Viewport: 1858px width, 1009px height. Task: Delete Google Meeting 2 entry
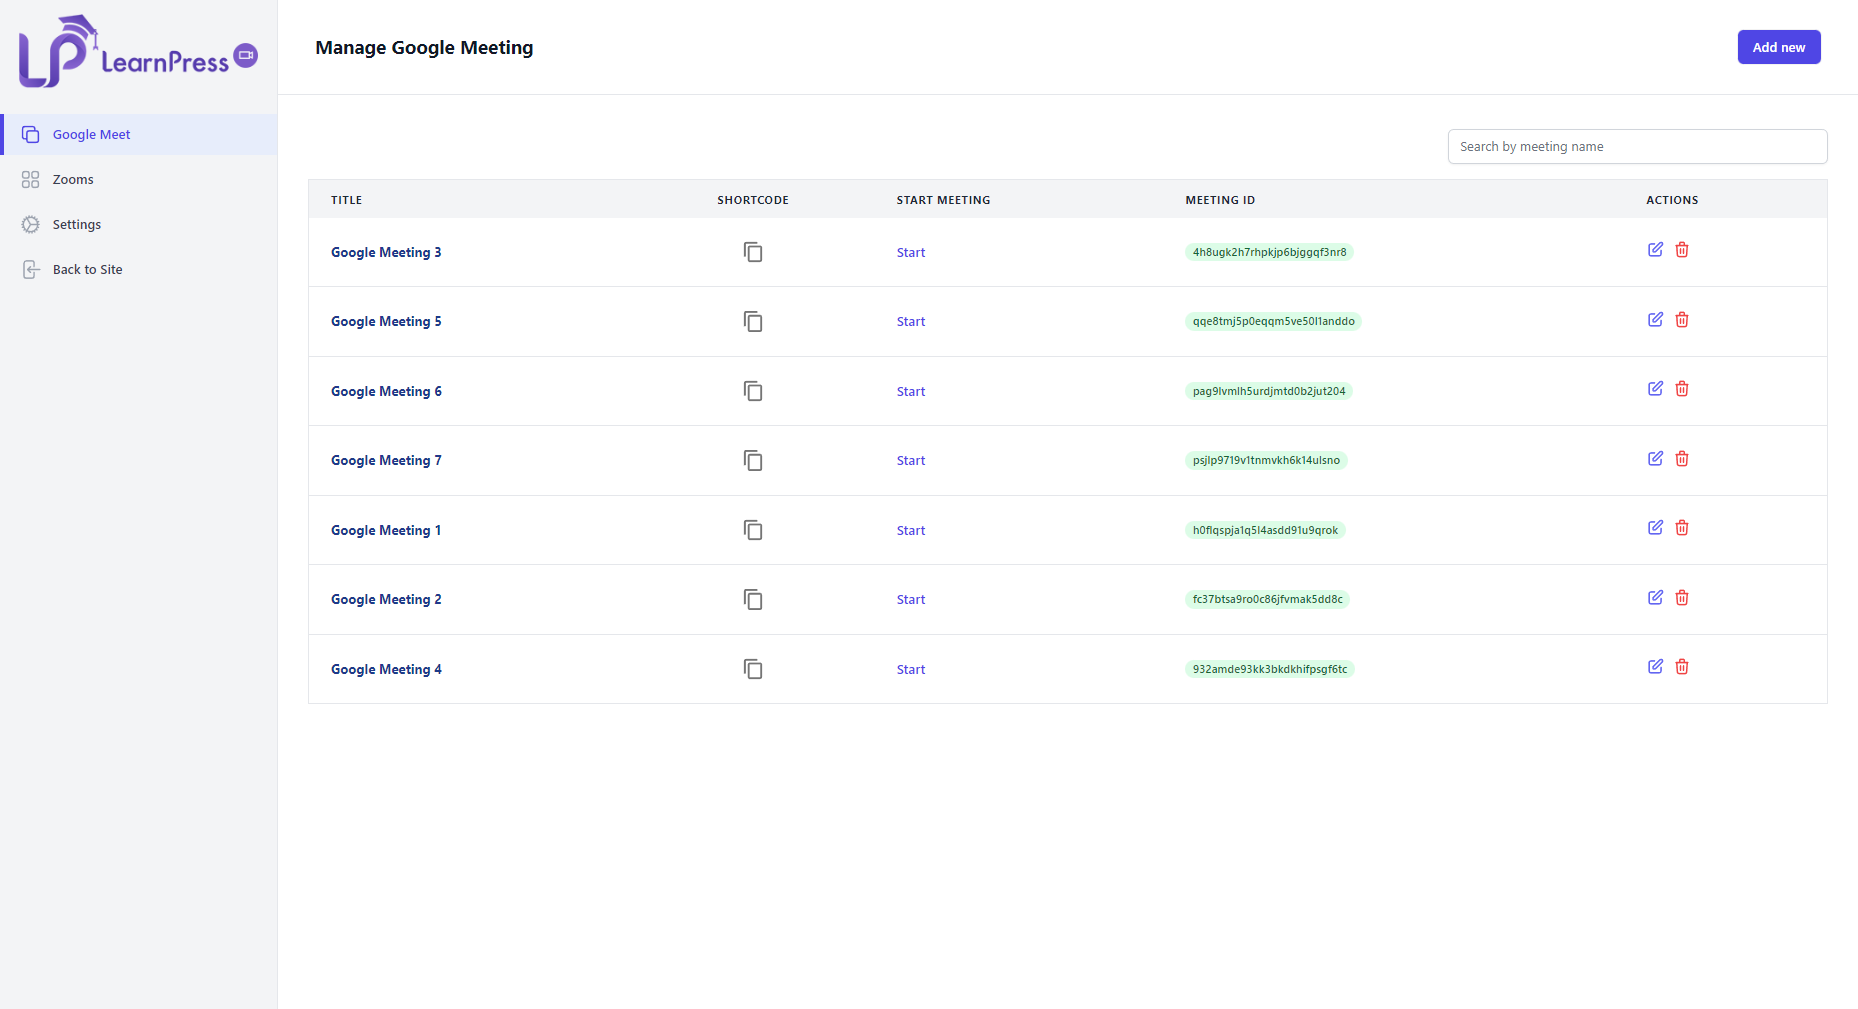click(x=1682, y=598)
